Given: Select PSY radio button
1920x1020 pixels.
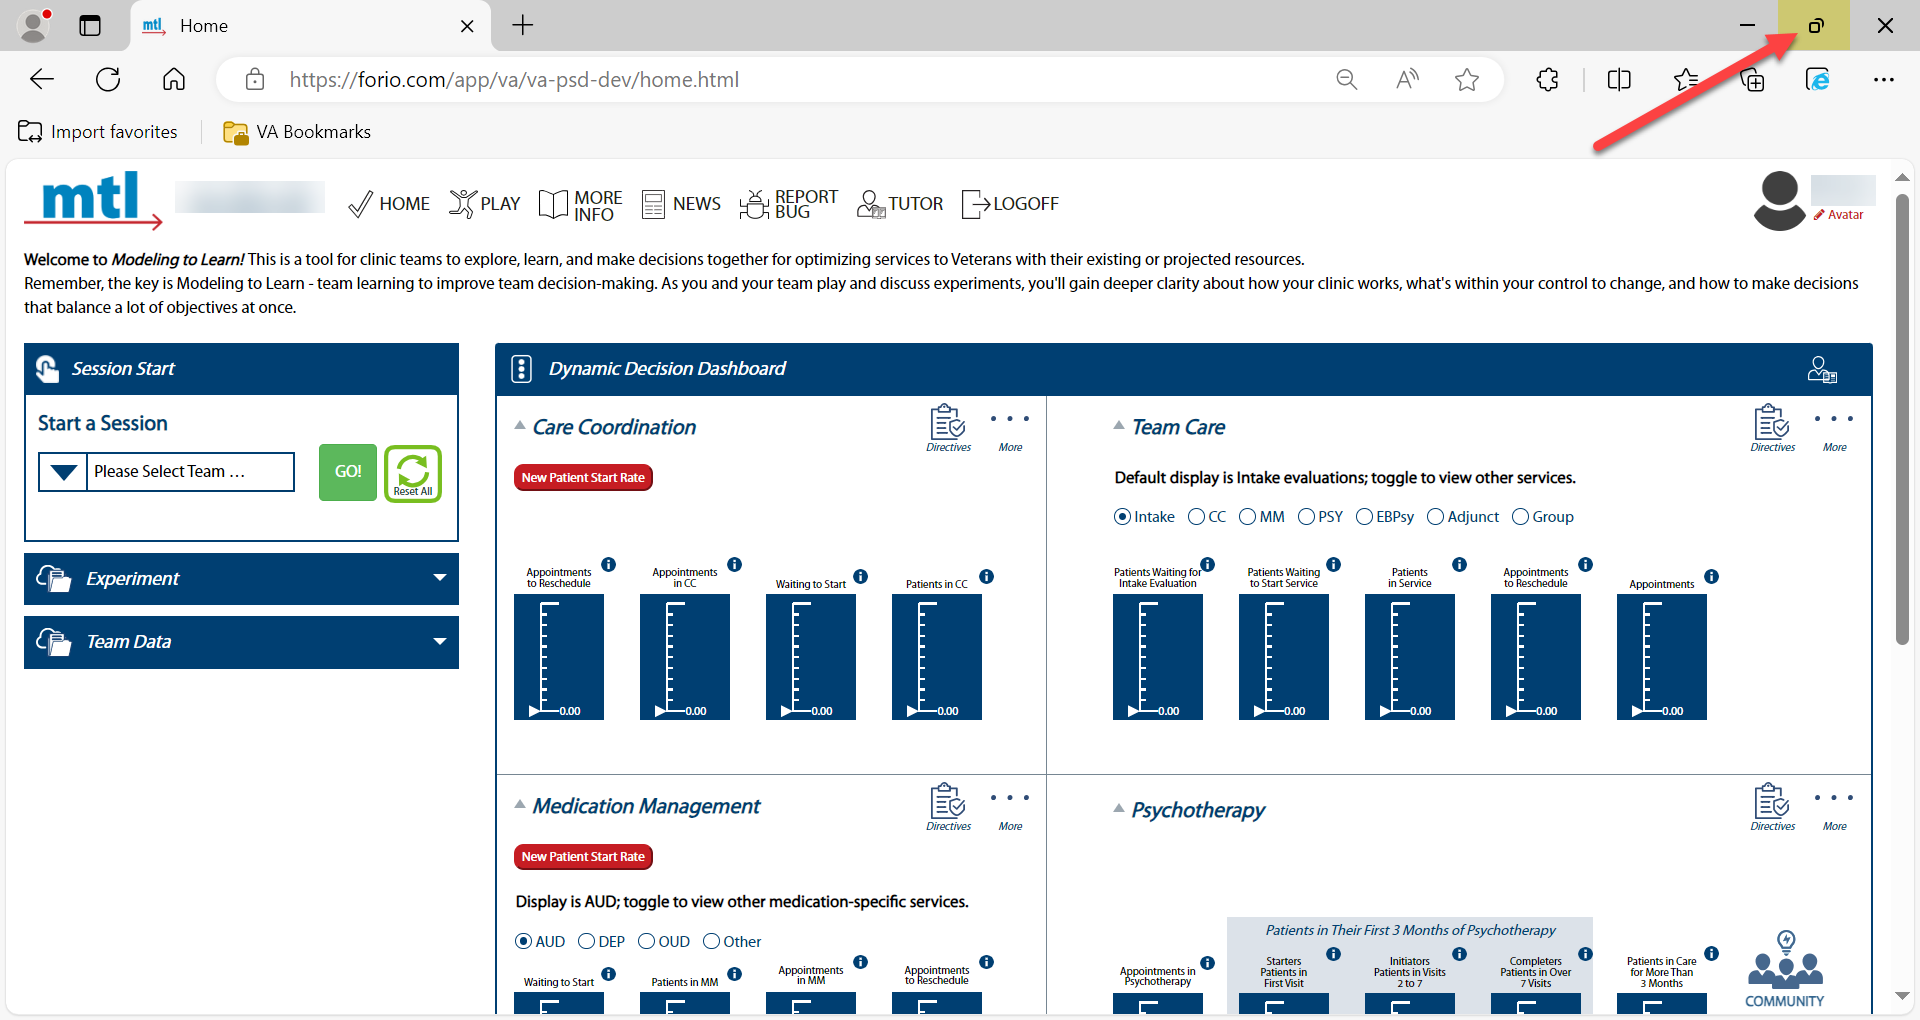Looking at the screenshot, I should [x=1306, y=517].
